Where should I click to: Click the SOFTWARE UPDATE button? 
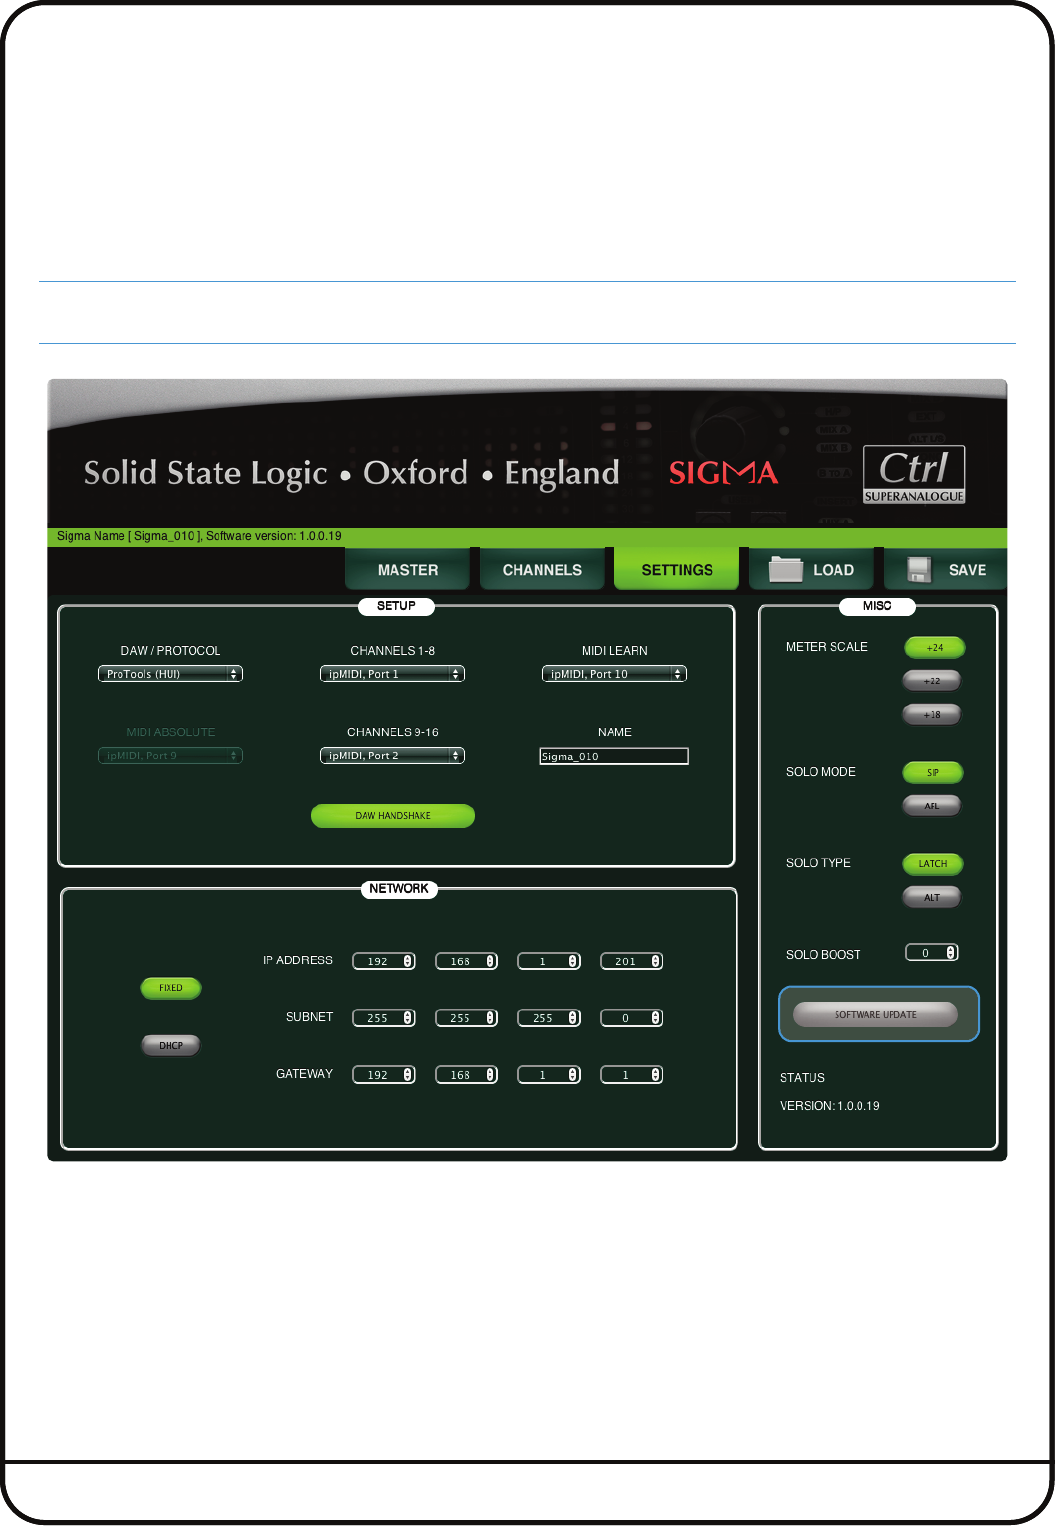point(875,1014)
